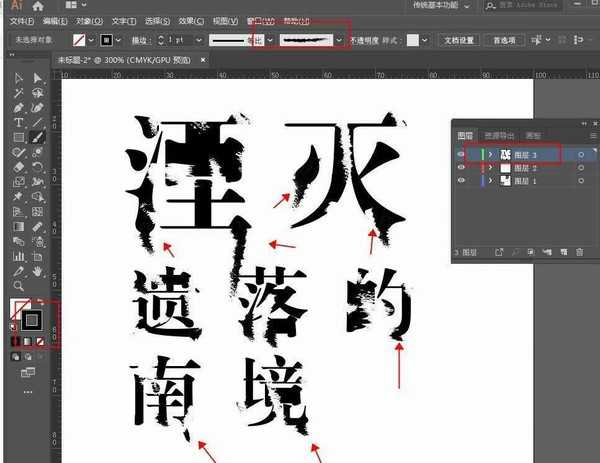Pick the Zoom magnifier tool
Screen dimensions: 600x463
(x=19, y=286)
